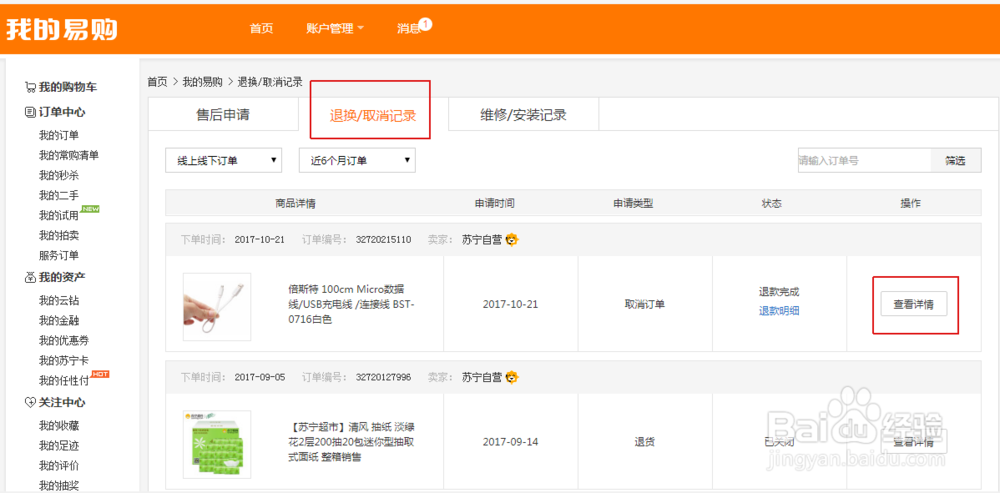Image resolution: width=1000 pixels, height=493 pixels.
Task: Open the 近6个月订单 dropdown
Action: pyautogui.click(x=357, y=161)
